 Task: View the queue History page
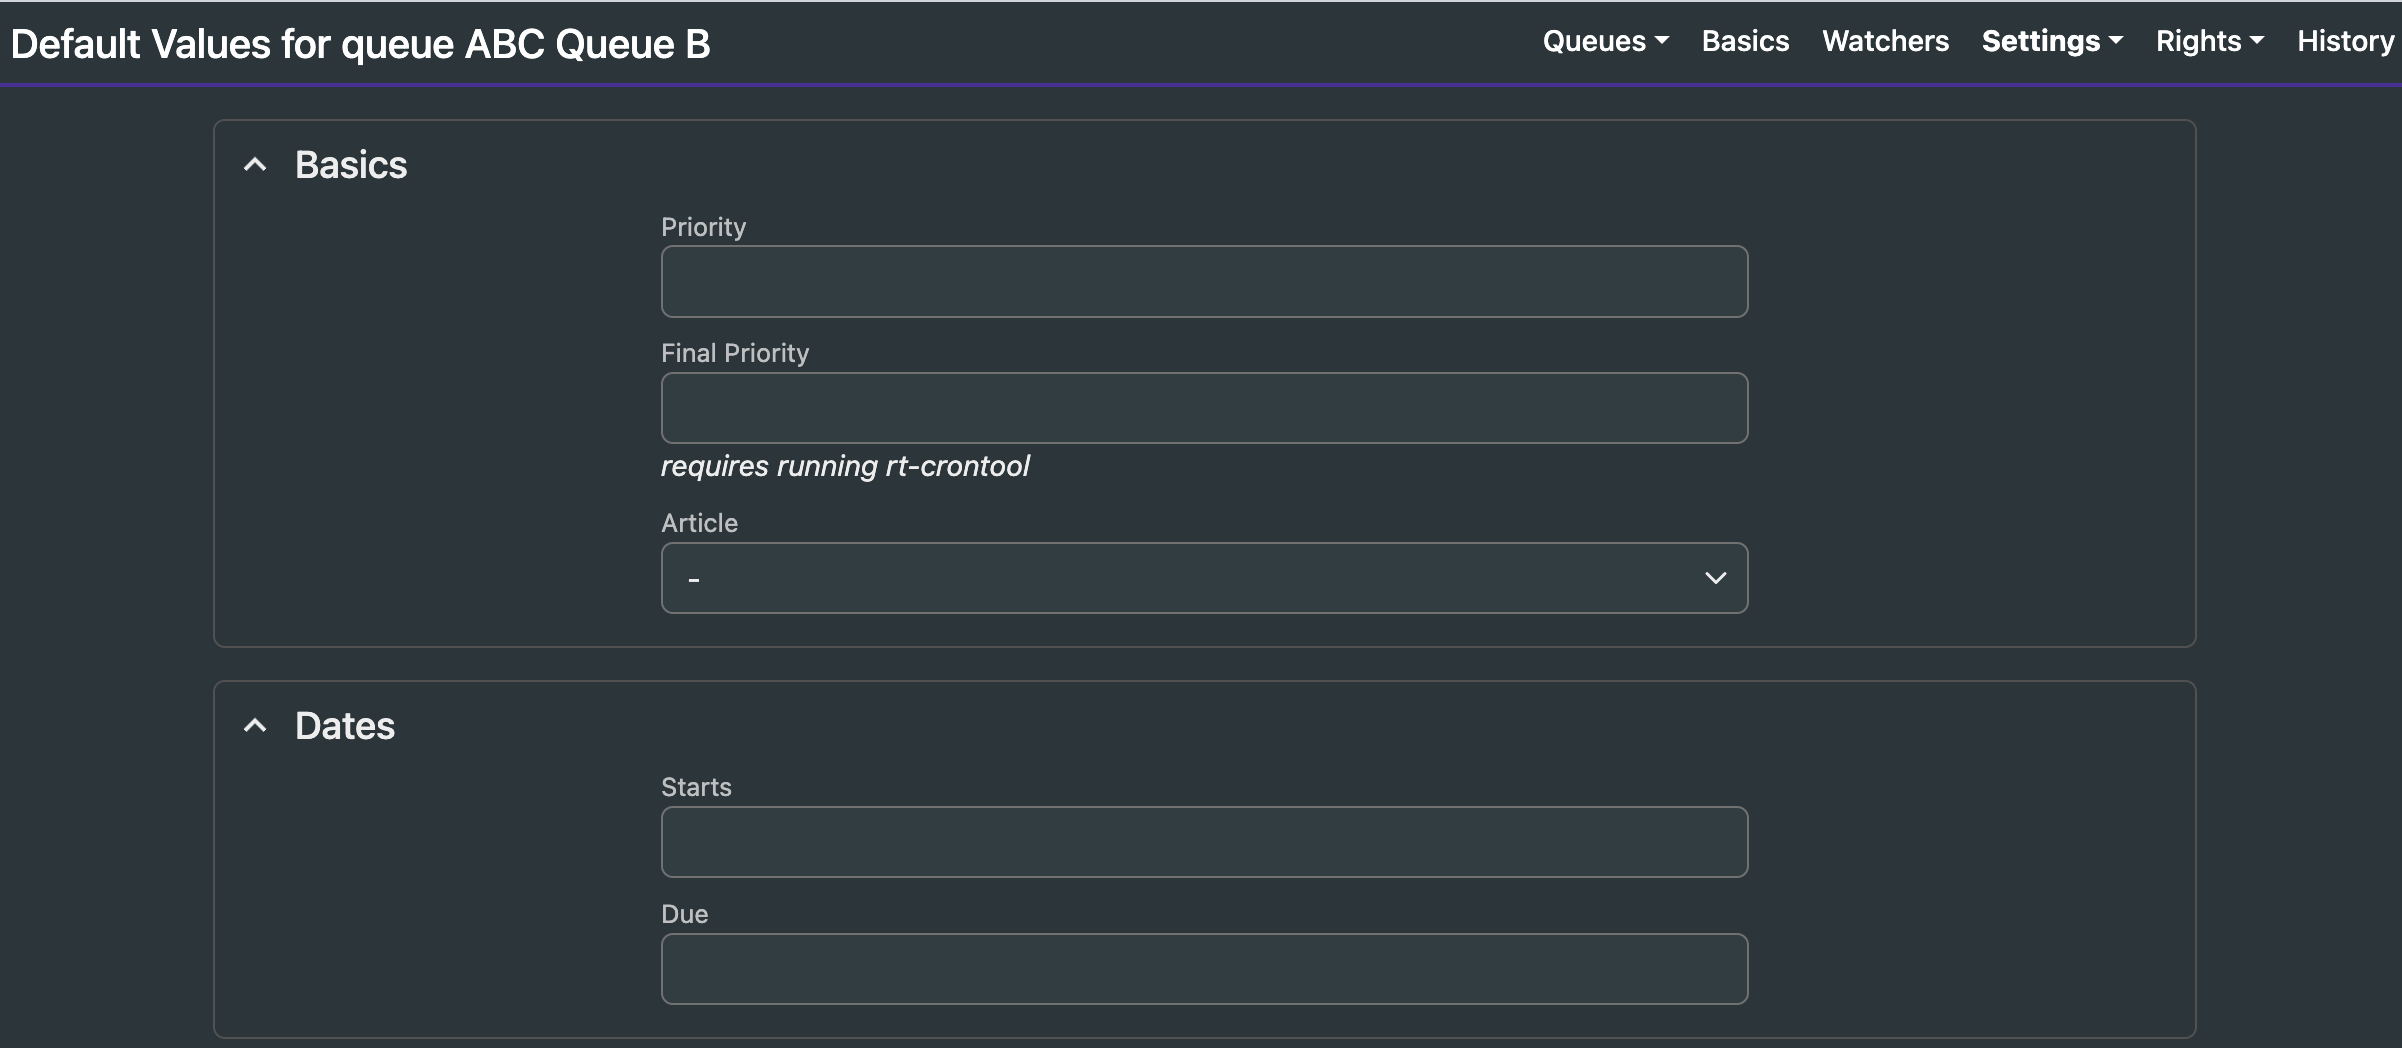[x=2345, y=41]
